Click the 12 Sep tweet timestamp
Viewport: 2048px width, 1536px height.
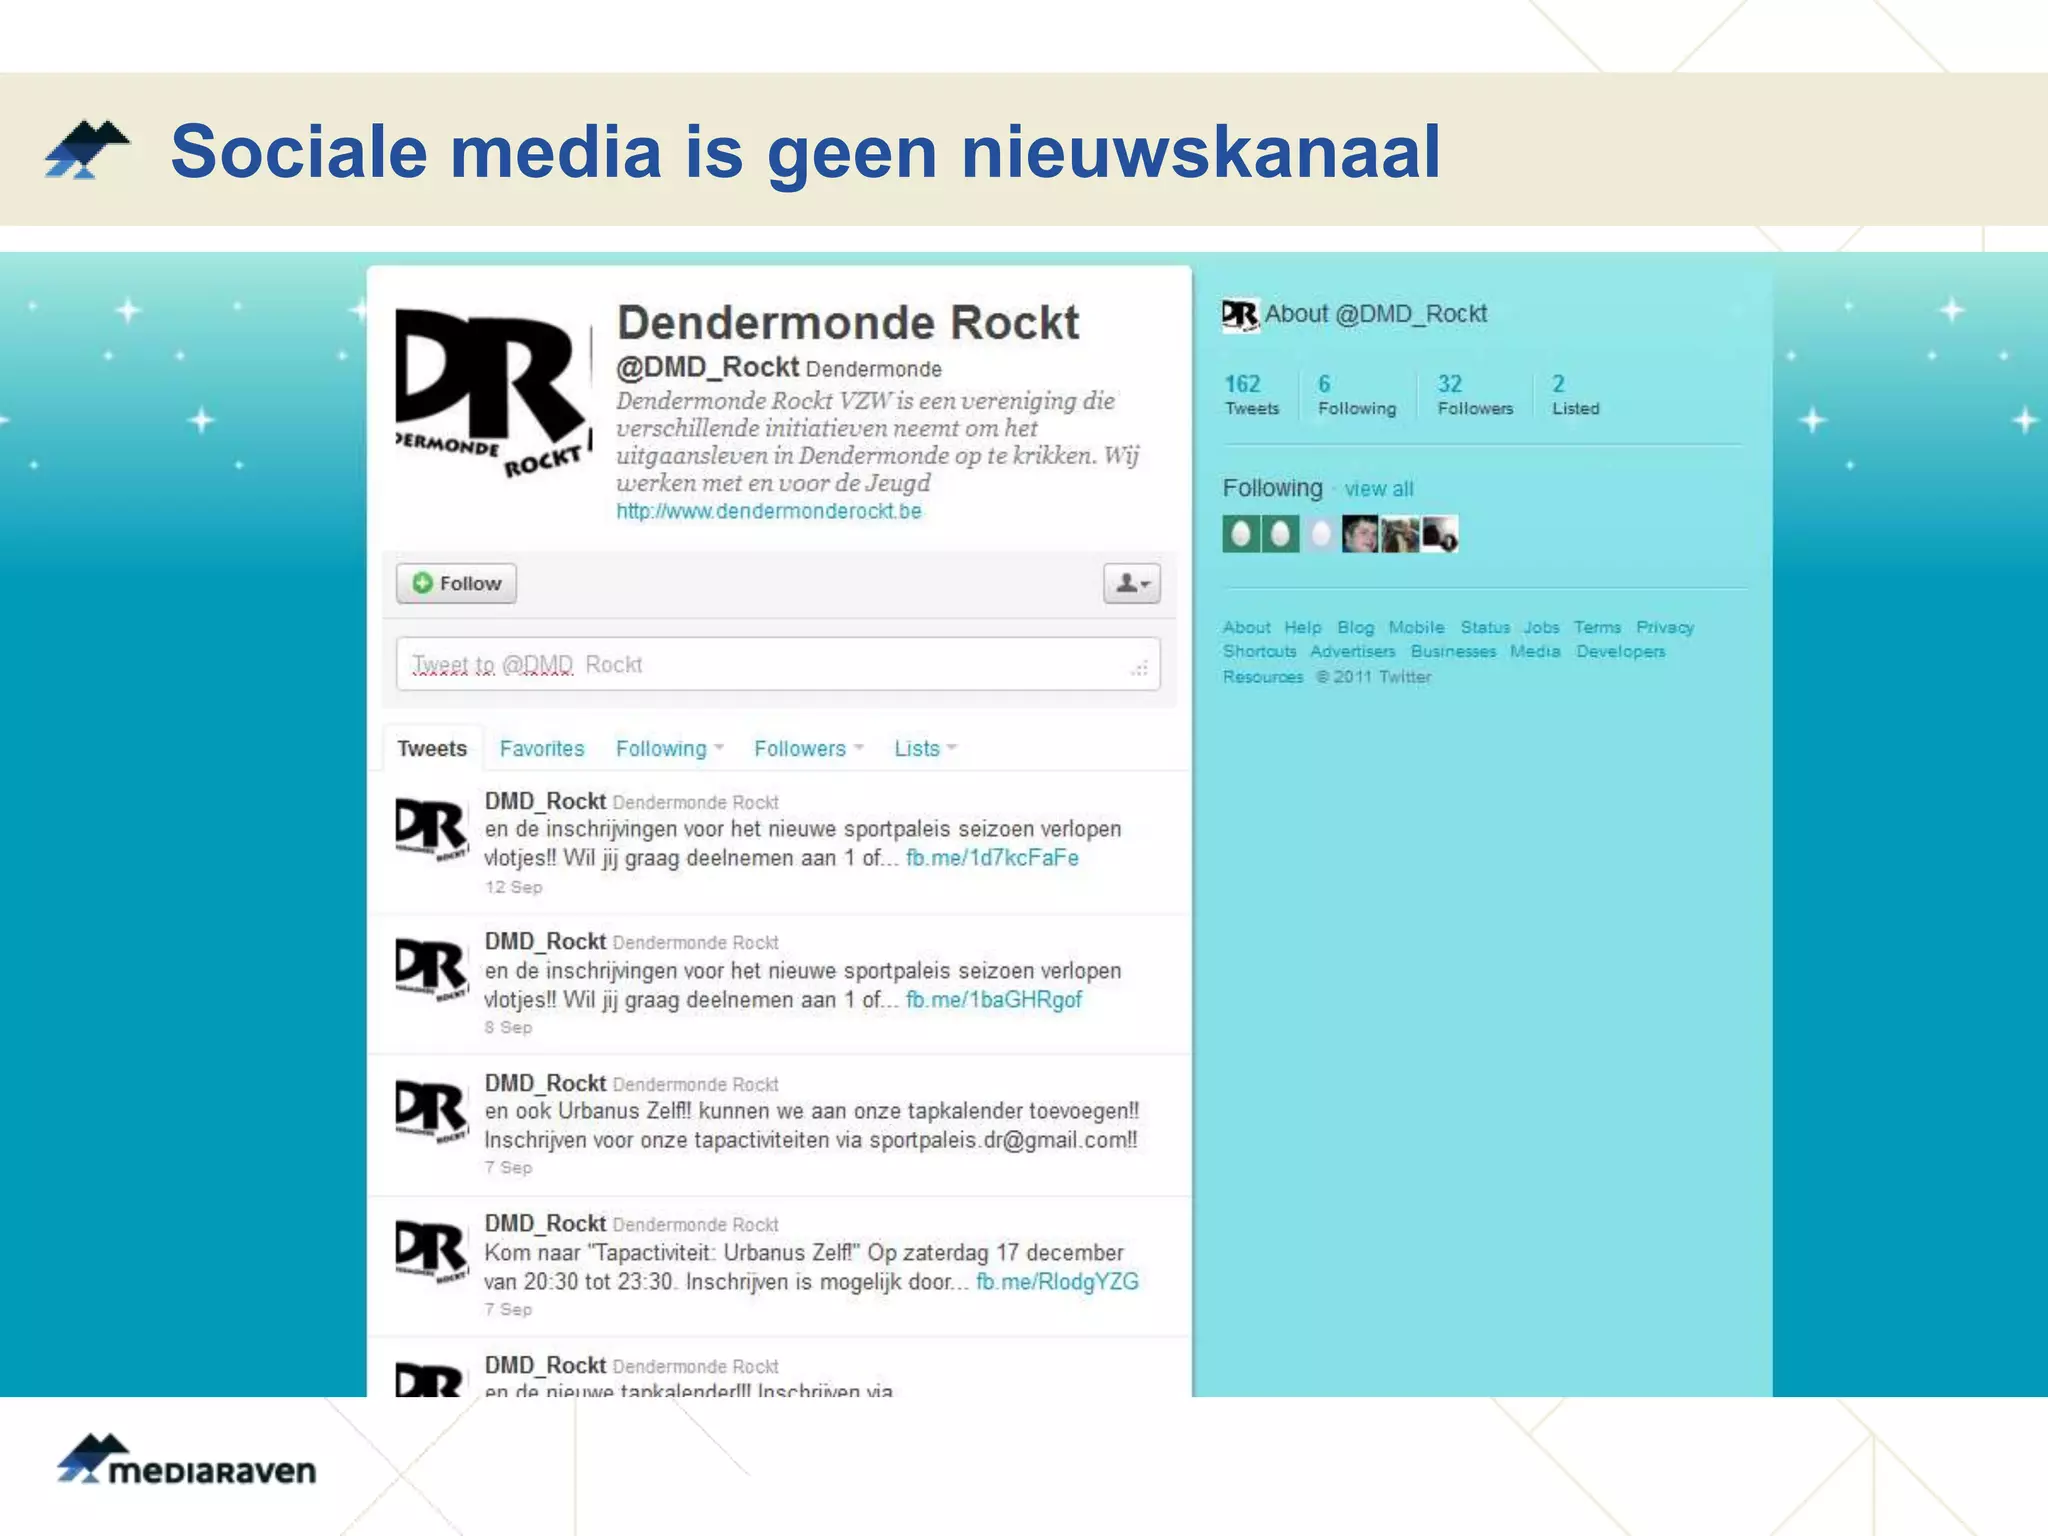pyautogui.click(x=513, y=887)
